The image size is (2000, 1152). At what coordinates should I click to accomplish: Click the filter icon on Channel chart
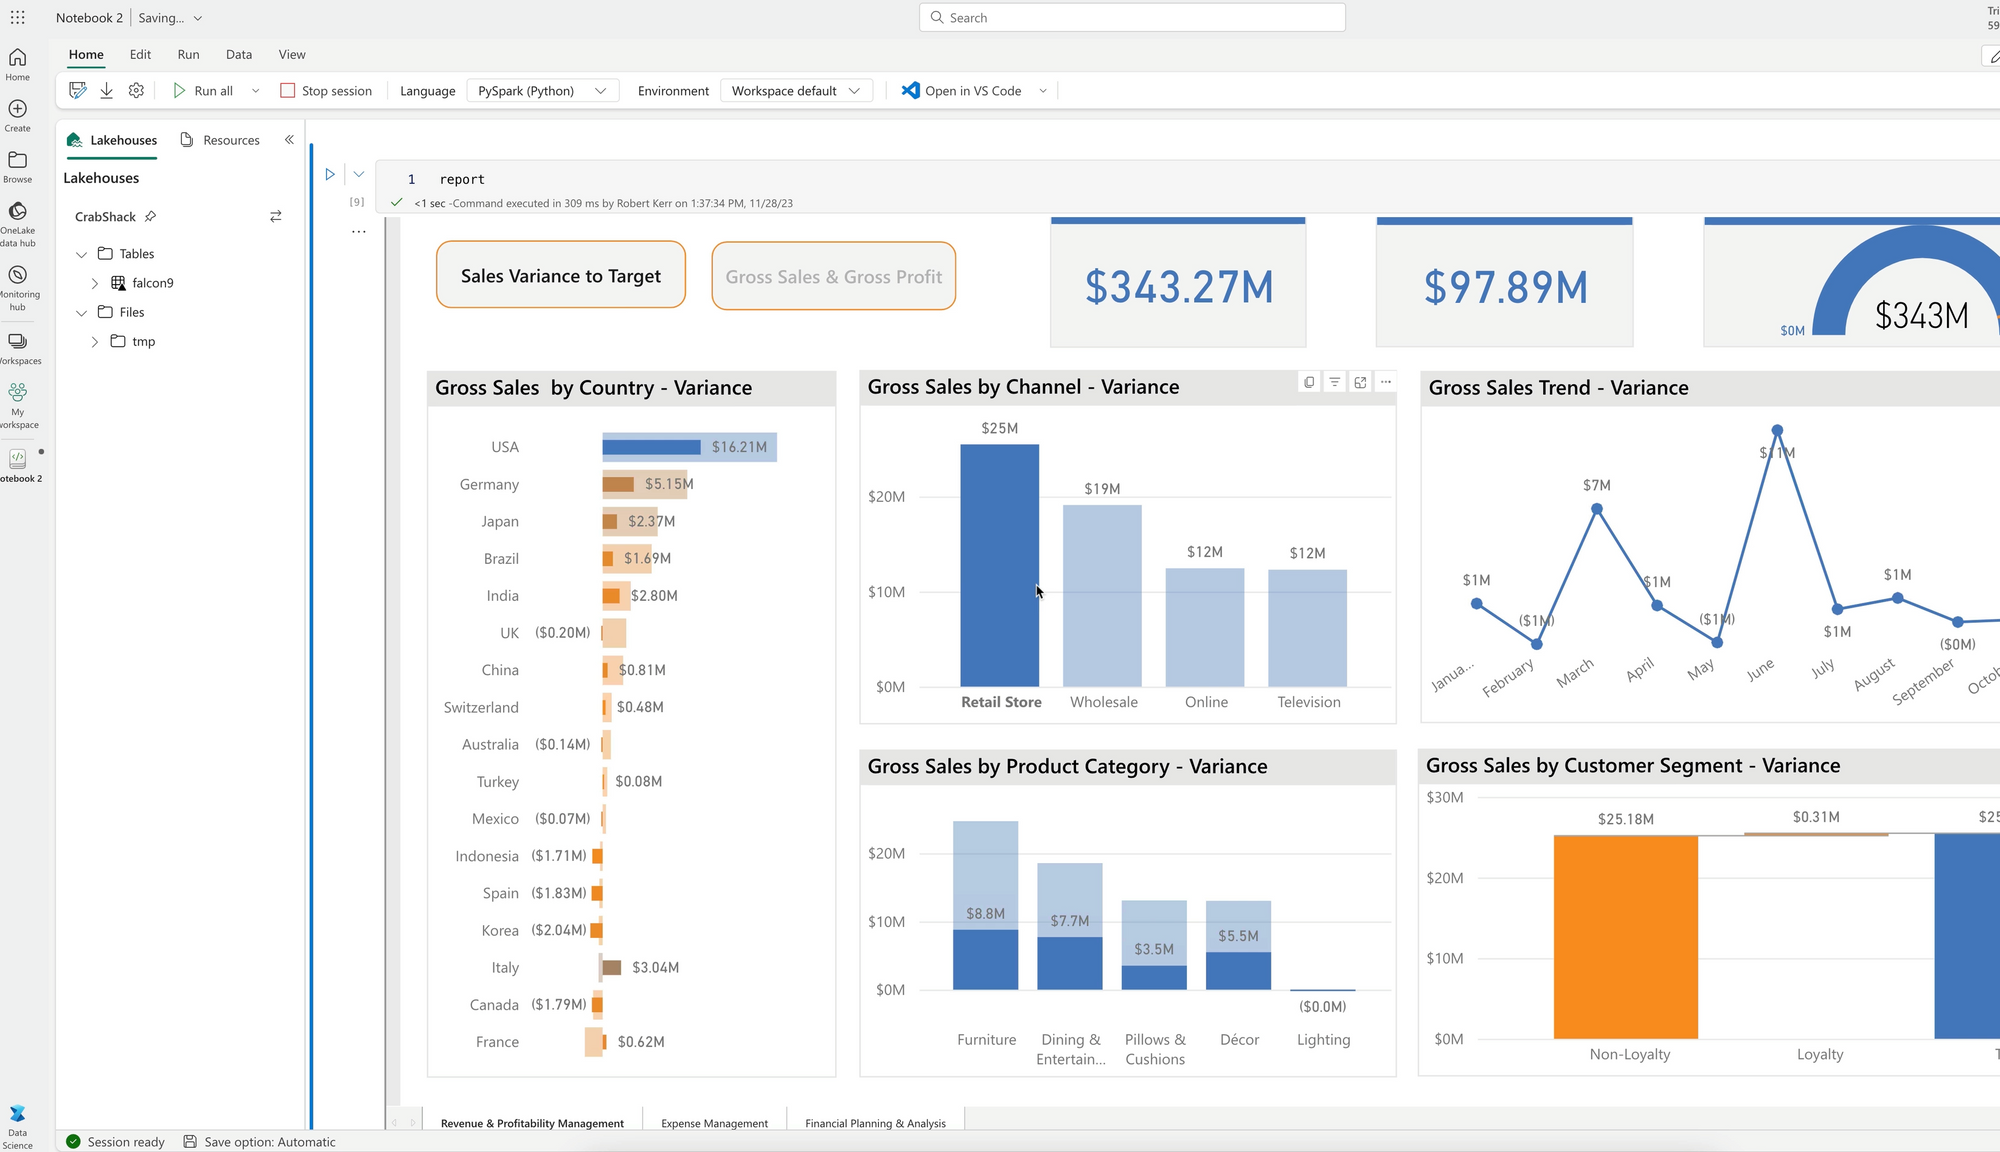tap(1335, 382)
